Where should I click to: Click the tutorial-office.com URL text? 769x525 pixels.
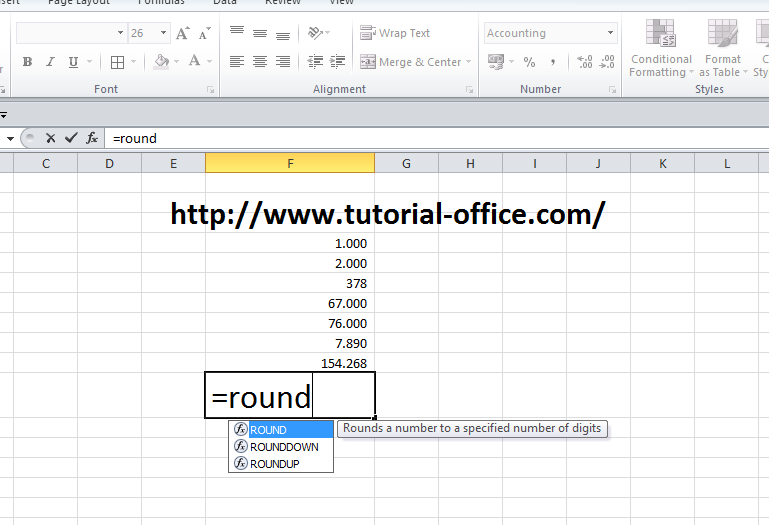387,214
